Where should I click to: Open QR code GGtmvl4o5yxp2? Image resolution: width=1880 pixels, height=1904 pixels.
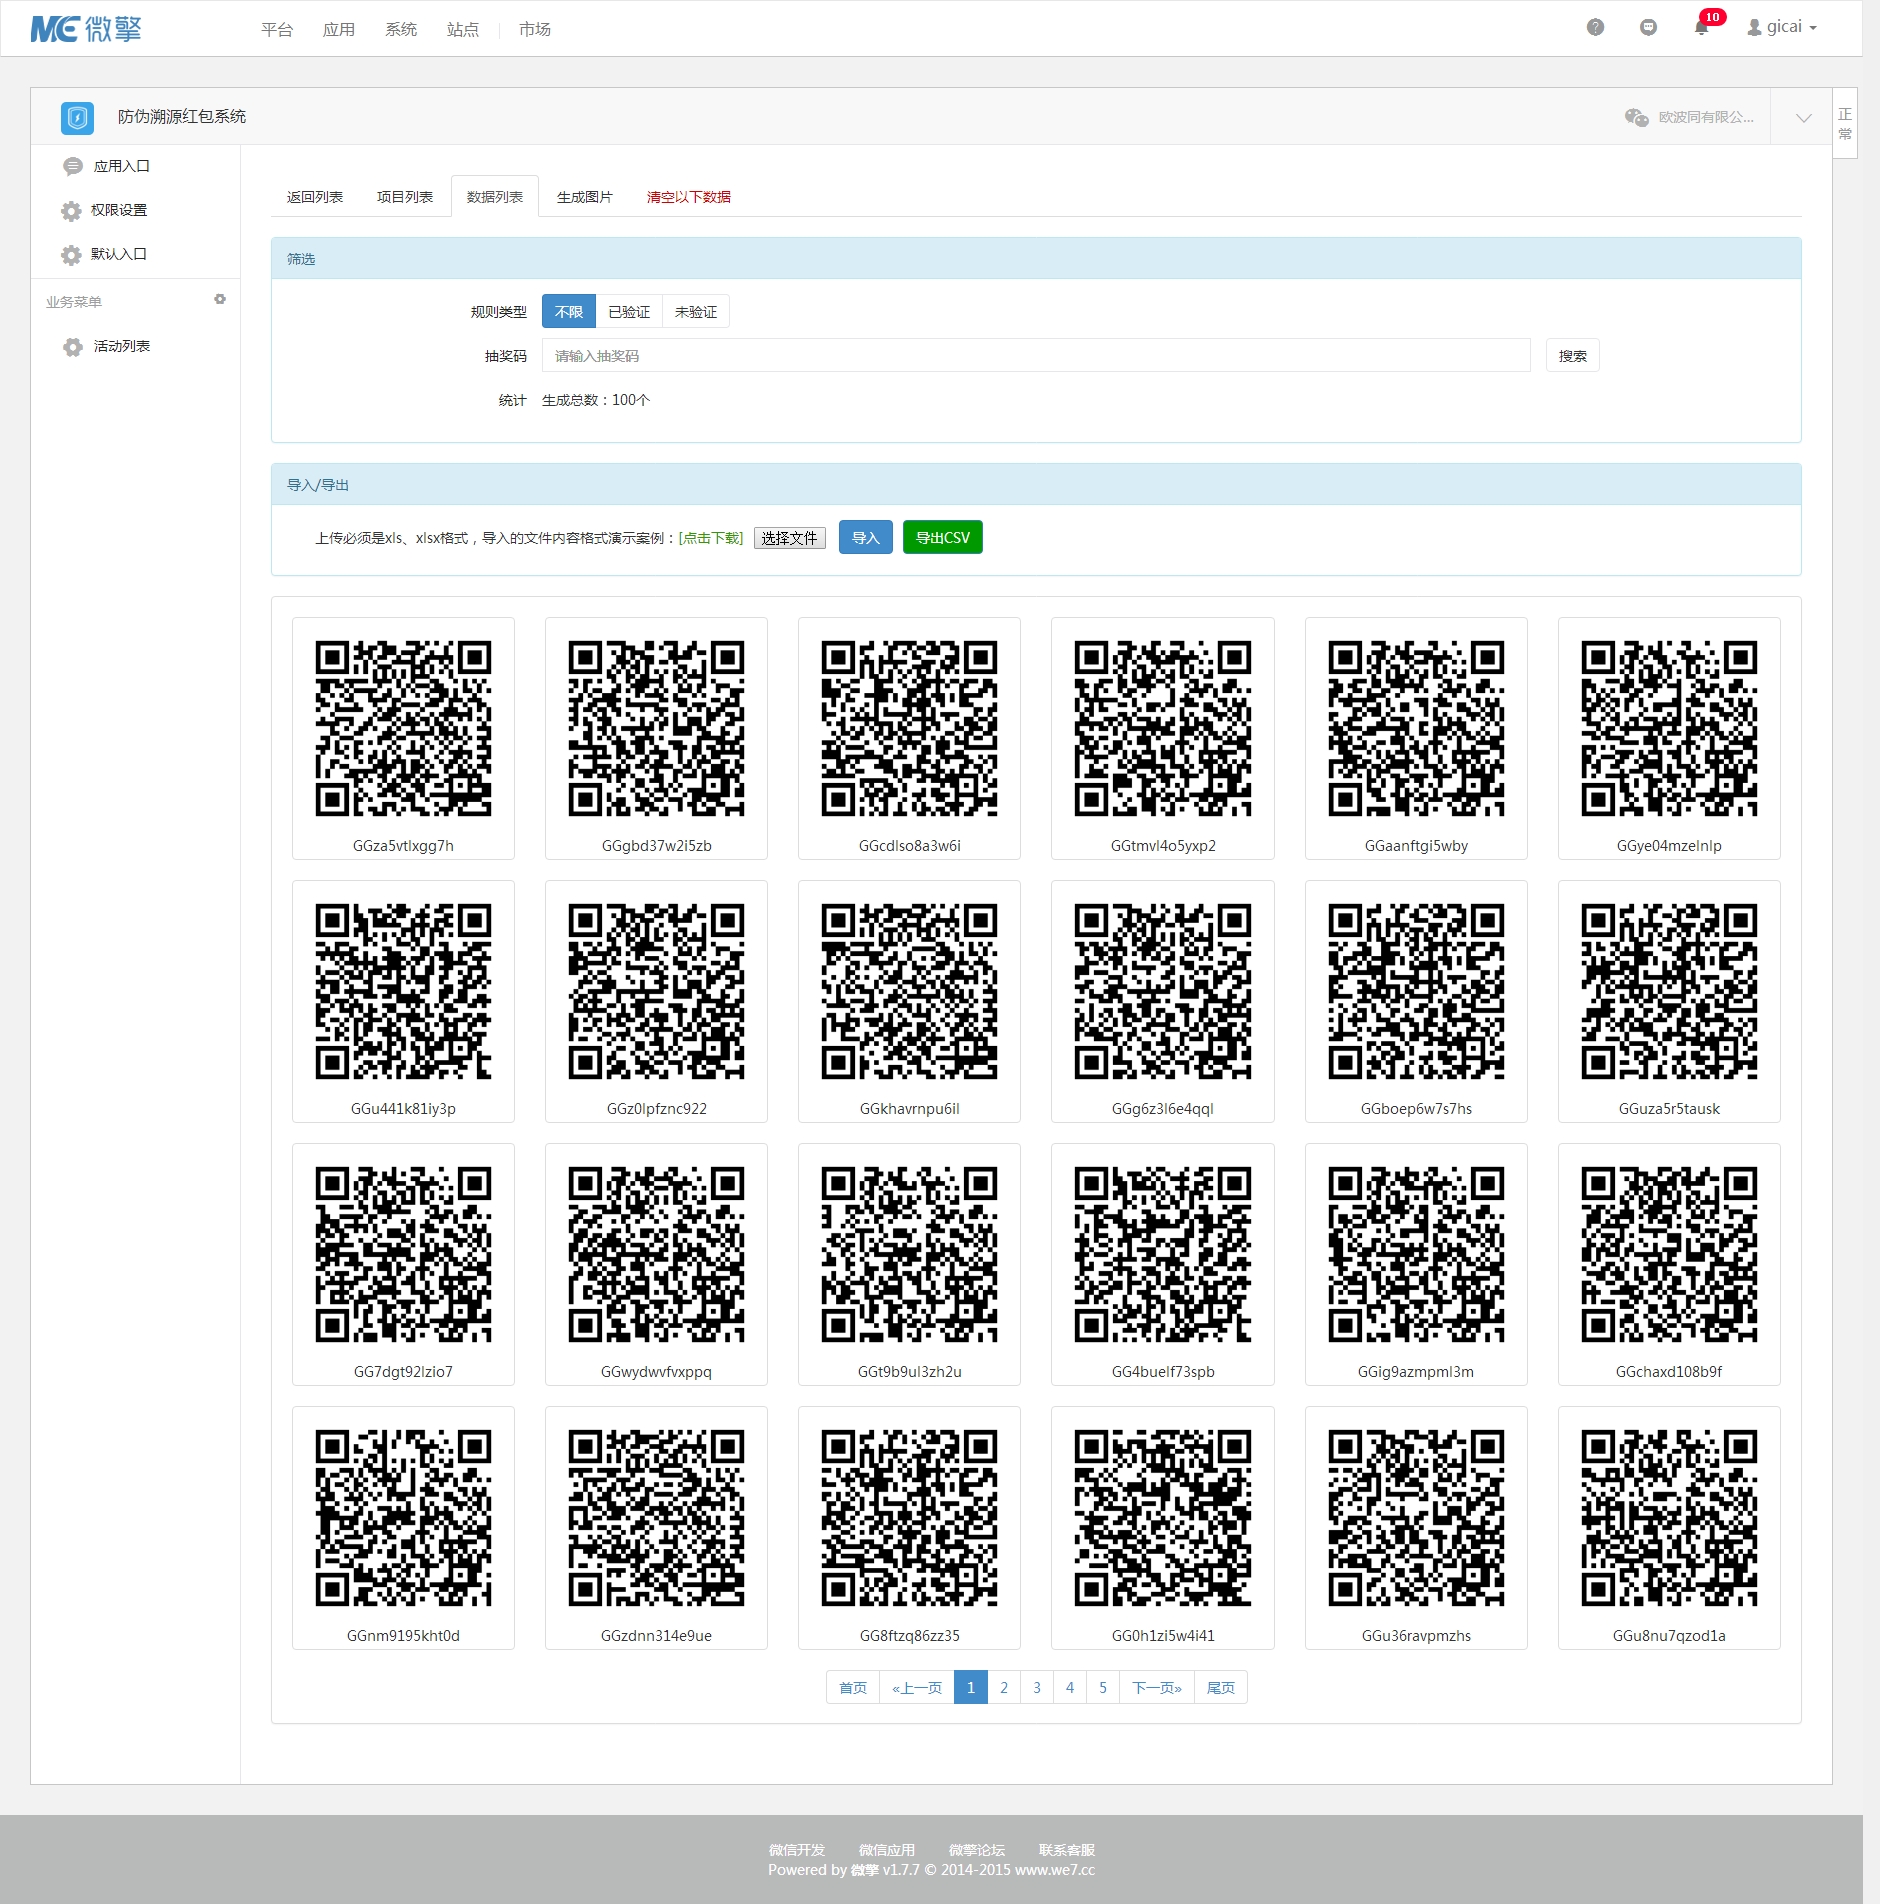tap(1163, 729)
